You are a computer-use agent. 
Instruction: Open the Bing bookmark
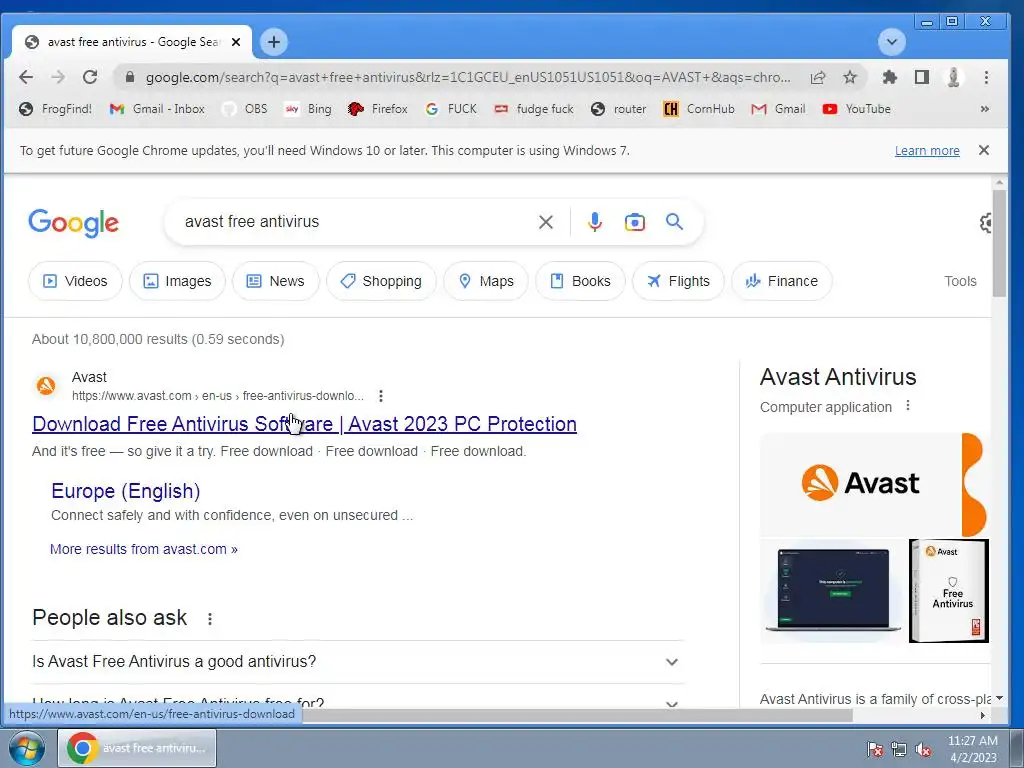point(308,109)
